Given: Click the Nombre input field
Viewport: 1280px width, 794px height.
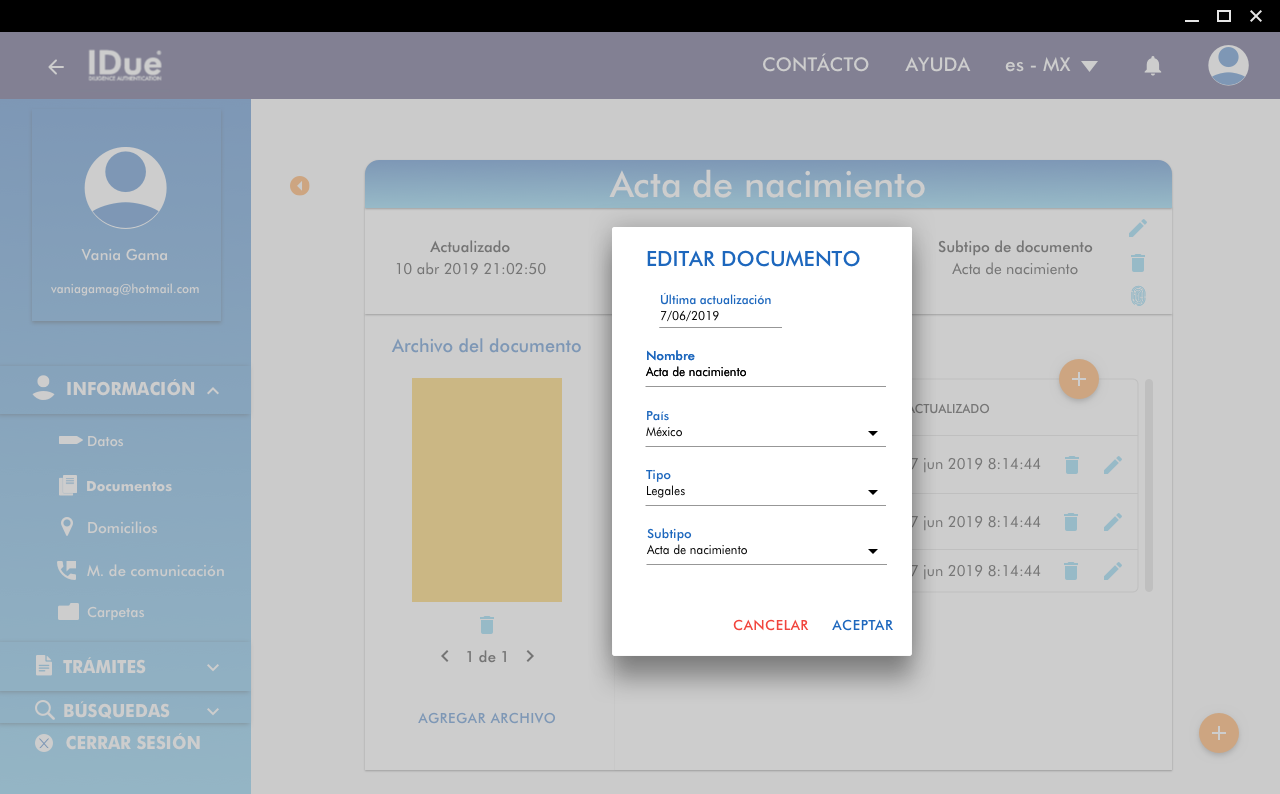Looking at the screenshot, I should pyautogui.click(x=765, y=373).
